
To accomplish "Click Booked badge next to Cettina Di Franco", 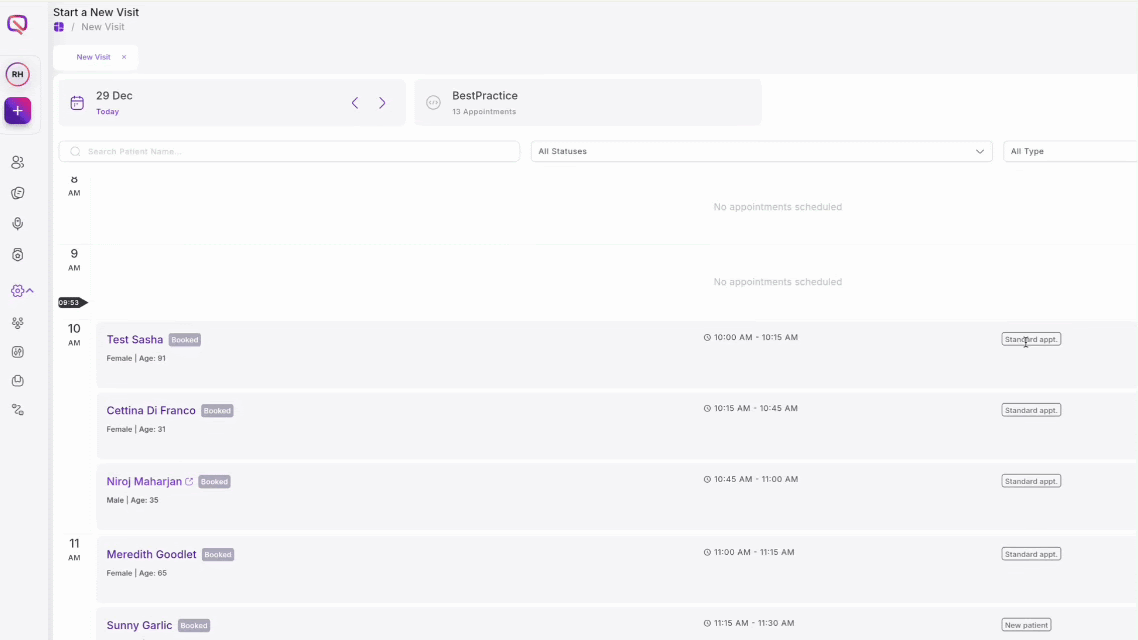I will click(217, 411).
